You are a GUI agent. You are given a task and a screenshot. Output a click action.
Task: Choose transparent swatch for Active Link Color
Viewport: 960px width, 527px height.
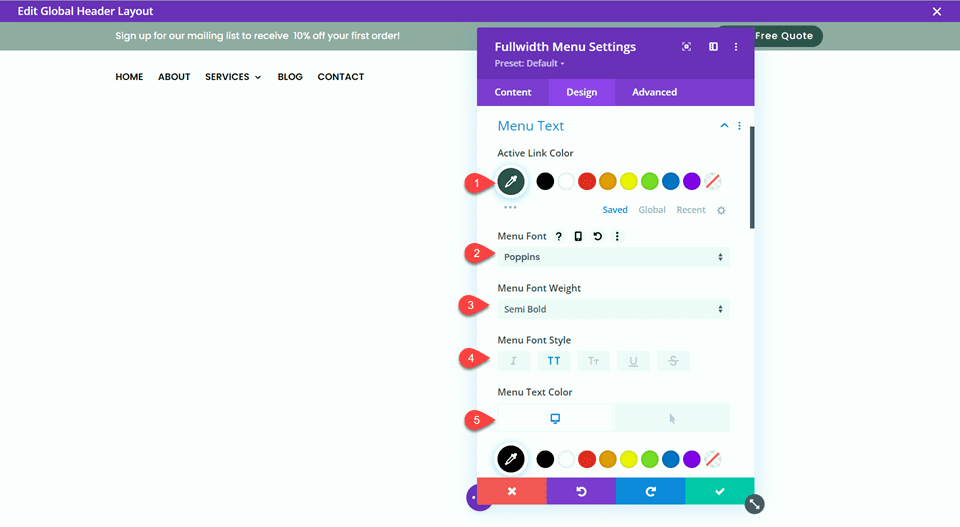point(712,181)
